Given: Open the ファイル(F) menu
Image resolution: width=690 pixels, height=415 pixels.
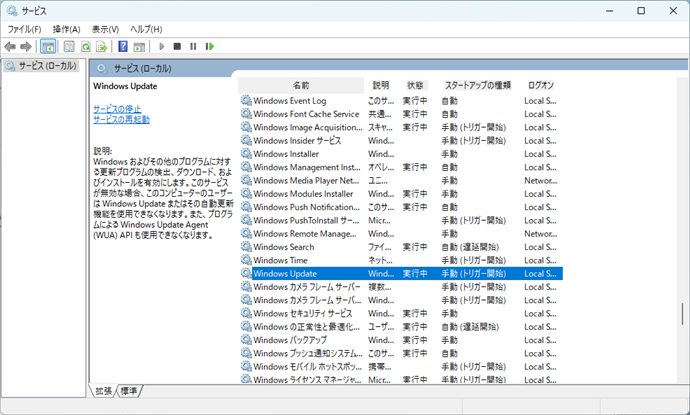Looking at the screenshot, I should coord(25,29).
